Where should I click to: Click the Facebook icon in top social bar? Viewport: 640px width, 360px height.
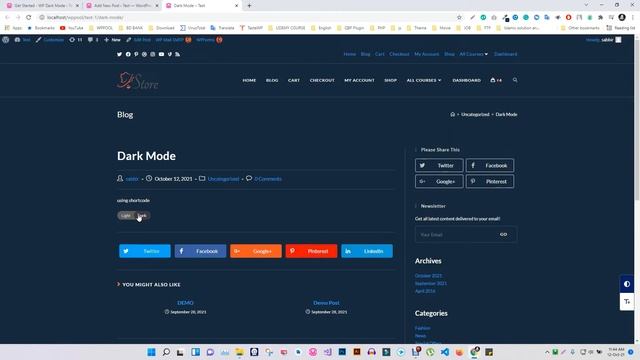(128, 54)
